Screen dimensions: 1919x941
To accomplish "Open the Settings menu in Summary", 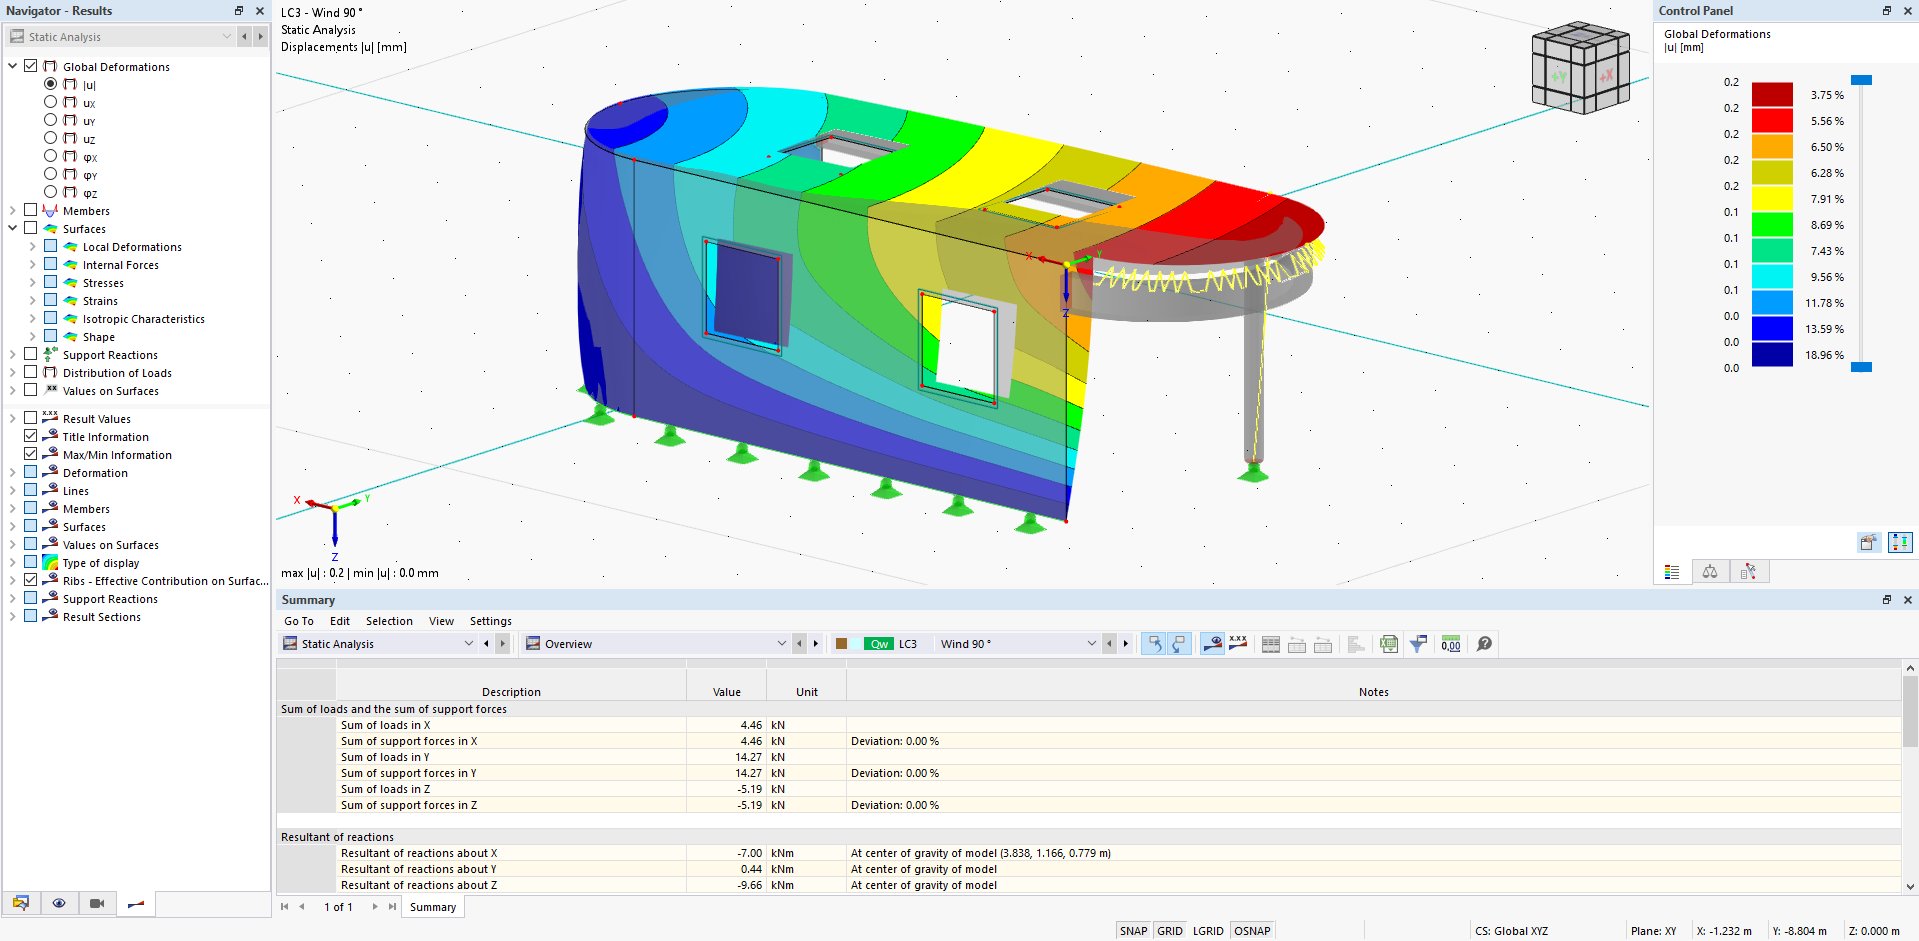I will tap(490, 621).
